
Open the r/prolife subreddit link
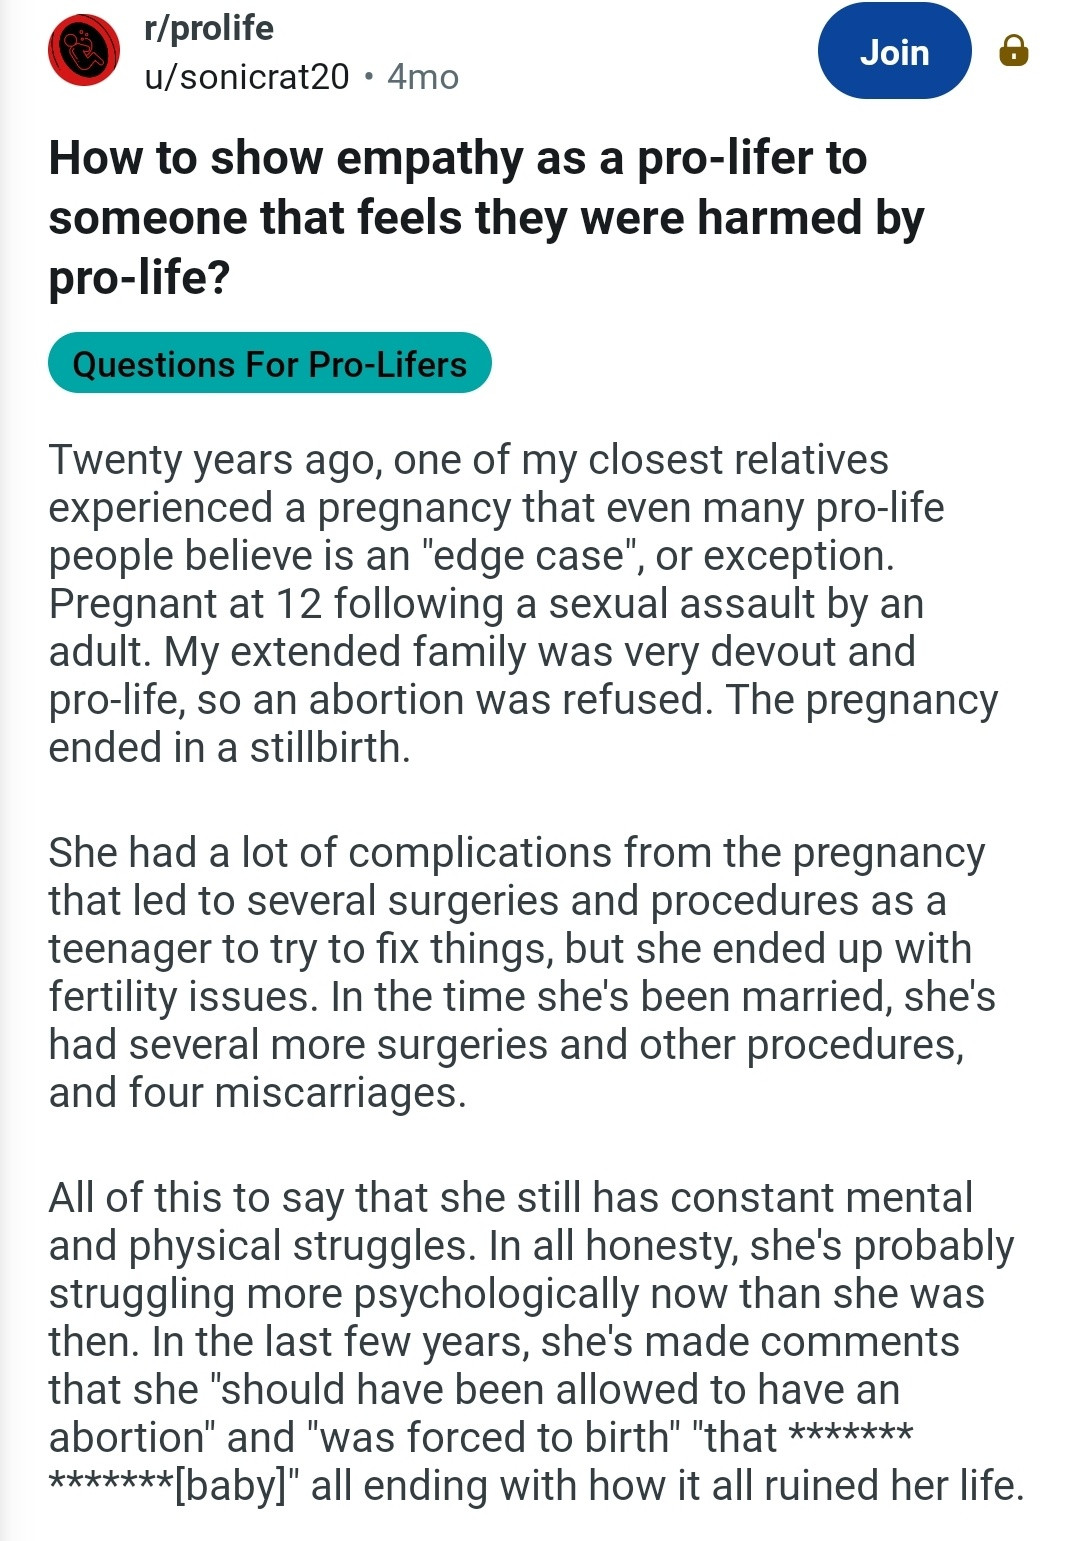pos(209,28)
